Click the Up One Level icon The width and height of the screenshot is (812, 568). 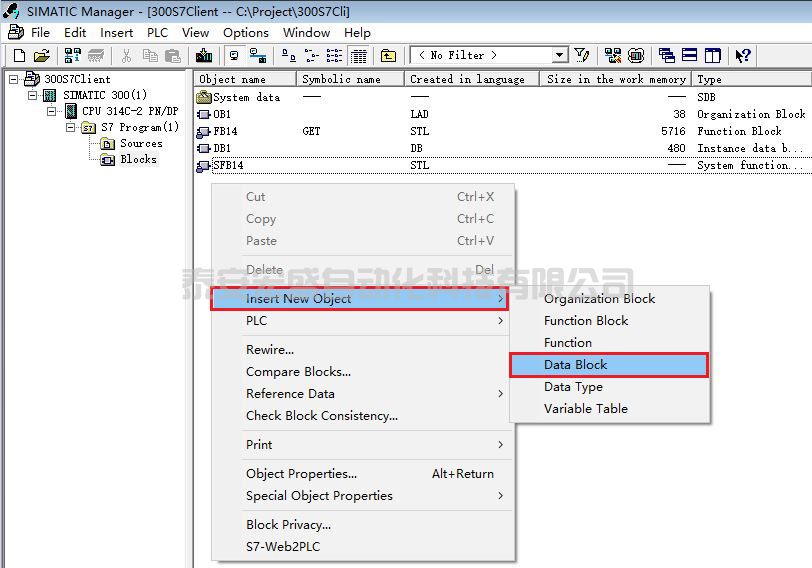388,56
